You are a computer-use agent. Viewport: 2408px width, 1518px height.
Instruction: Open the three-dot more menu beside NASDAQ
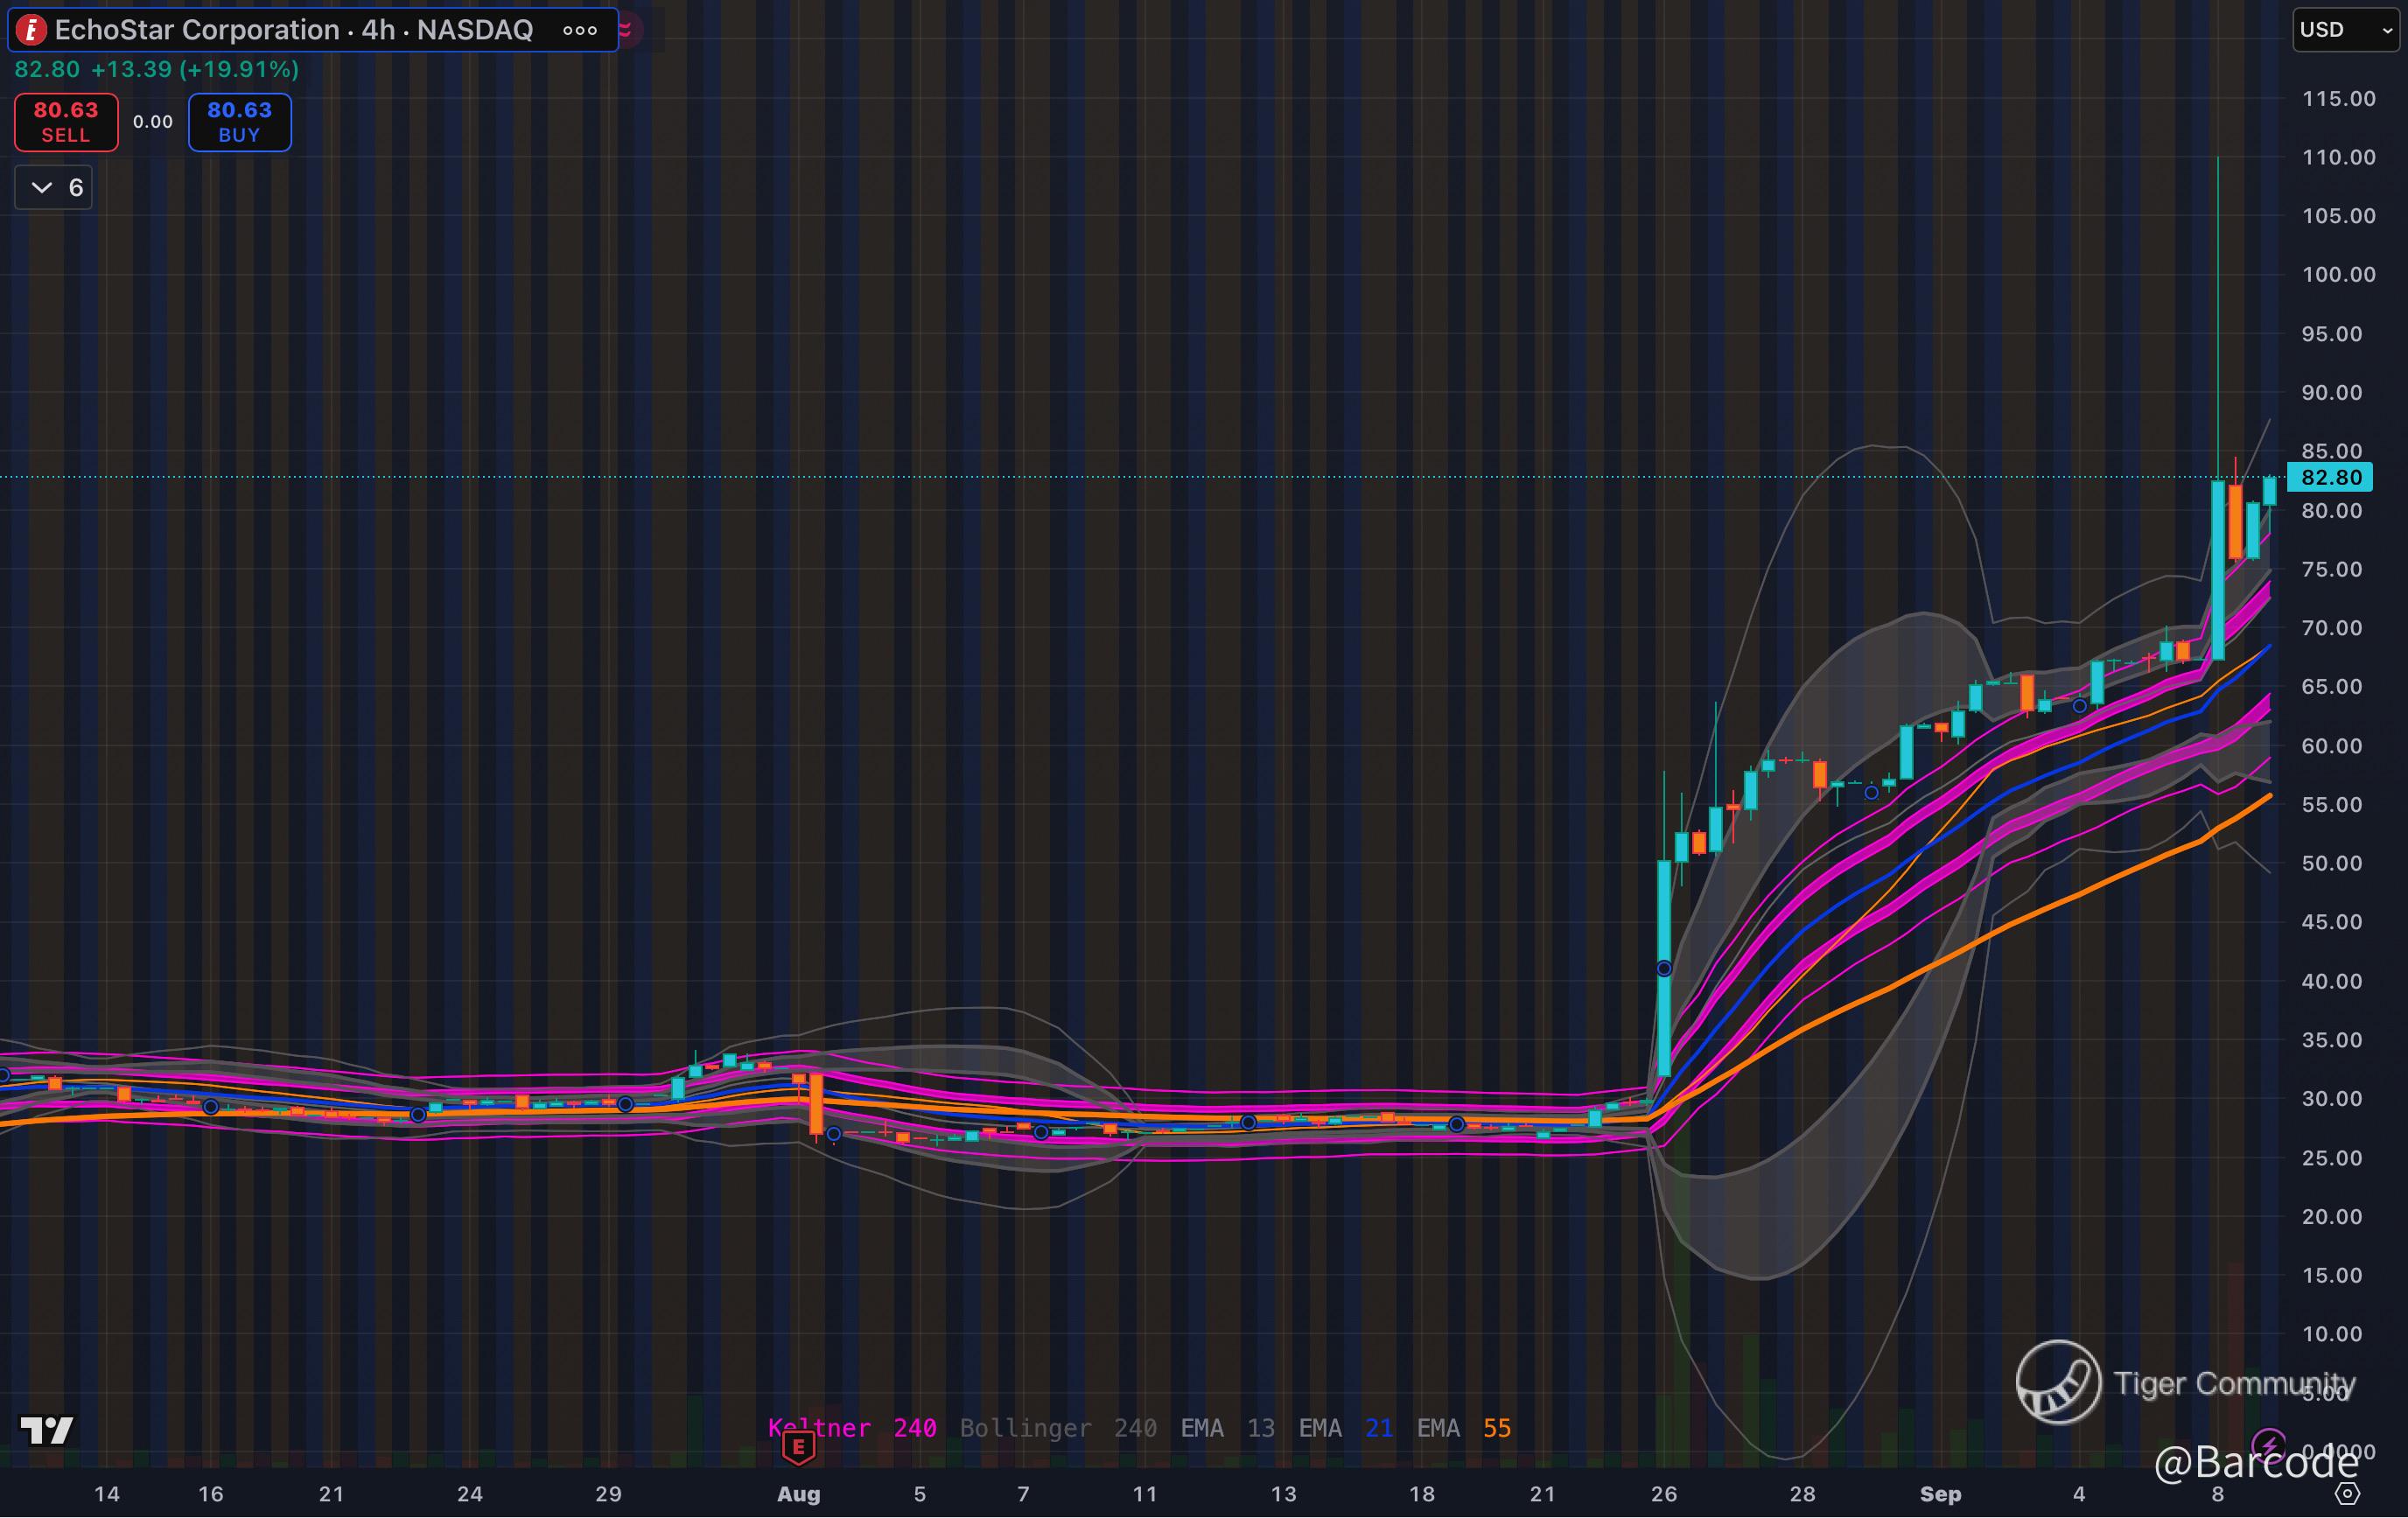coord(580,30)
